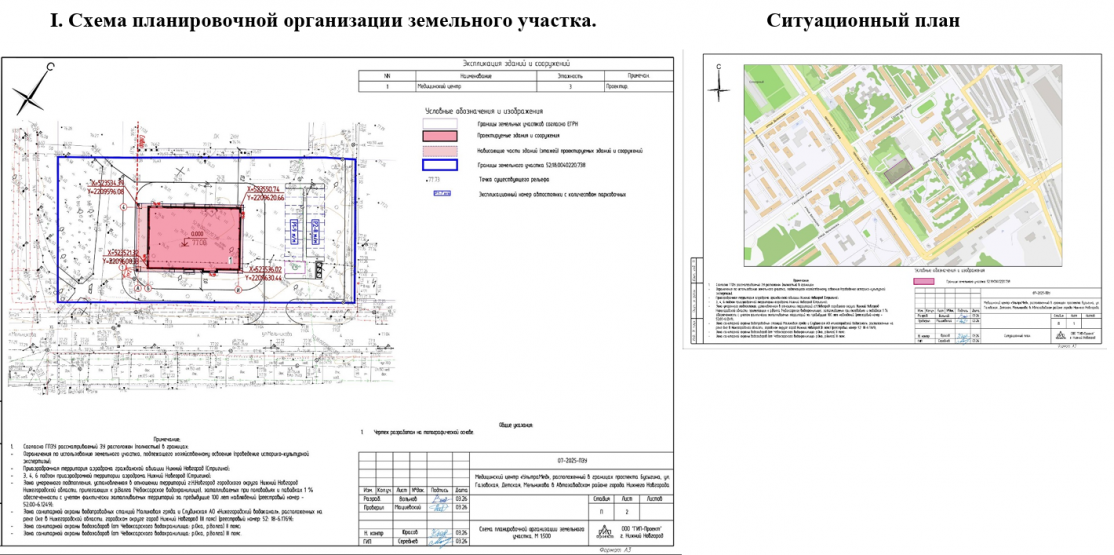Viewport: 1114px width, 555px height.
Task: Click the heading 'Ситуационный план'
Action: 863,21
